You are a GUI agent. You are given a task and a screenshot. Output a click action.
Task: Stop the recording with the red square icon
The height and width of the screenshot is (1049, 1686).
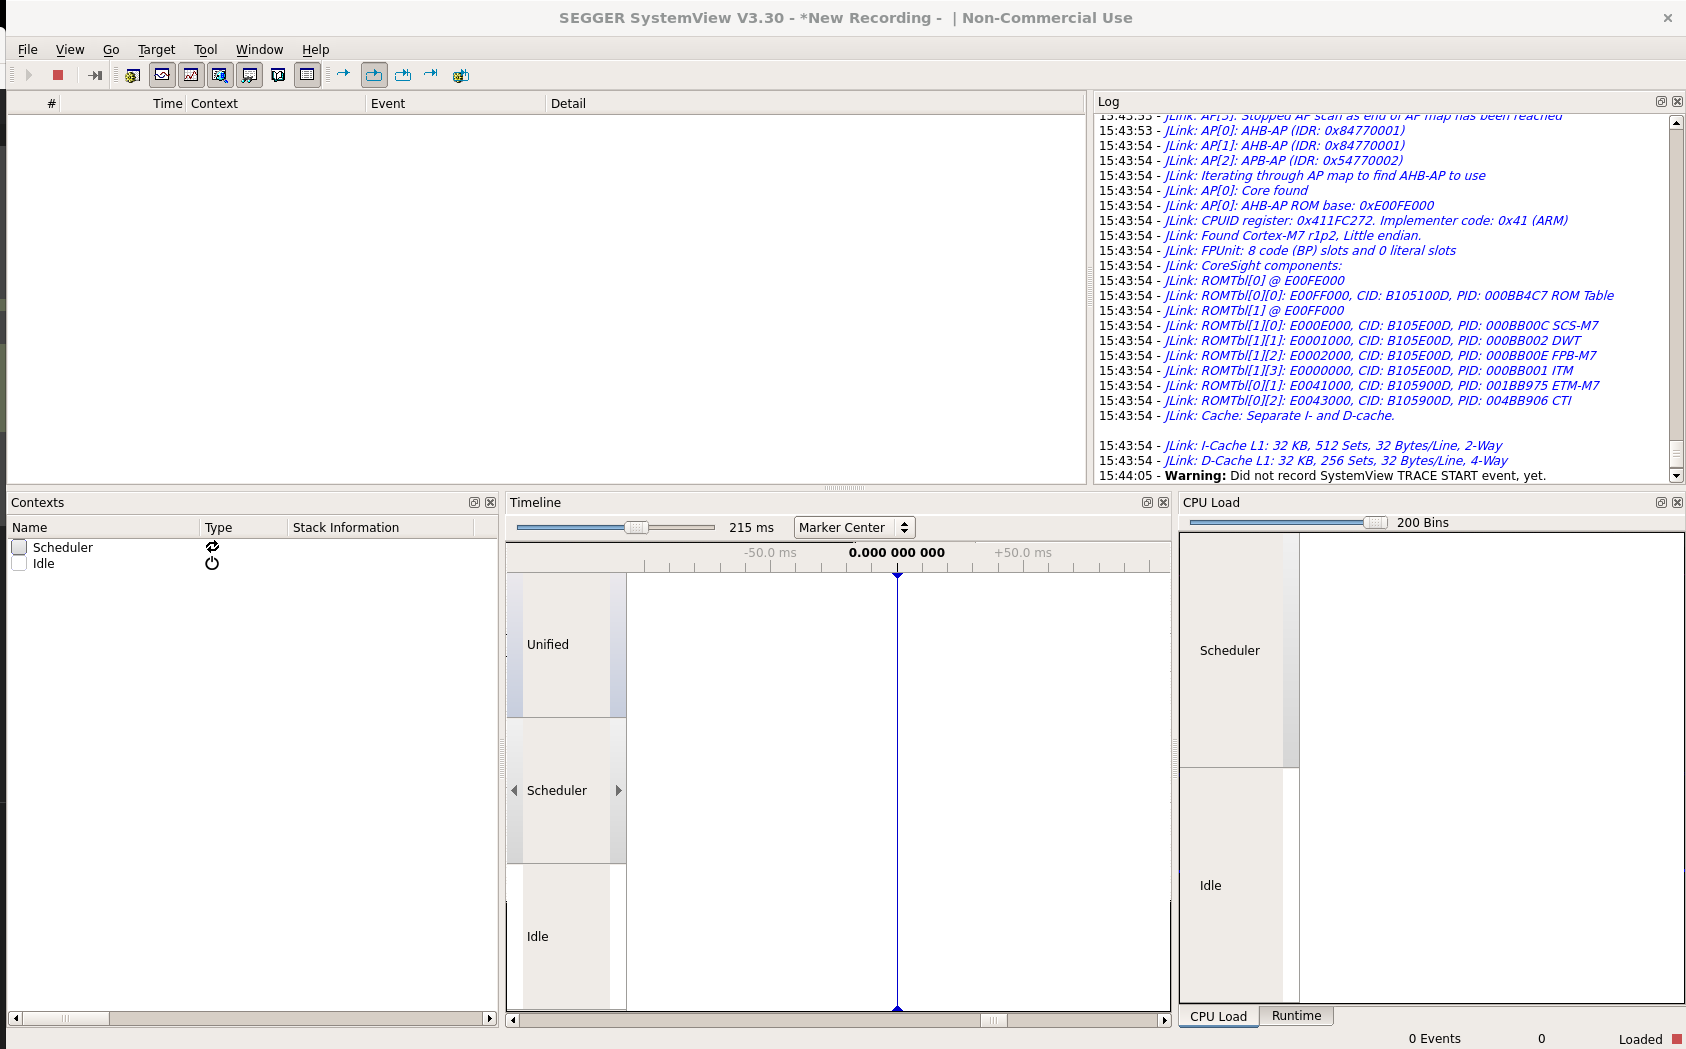pos(58,74)
